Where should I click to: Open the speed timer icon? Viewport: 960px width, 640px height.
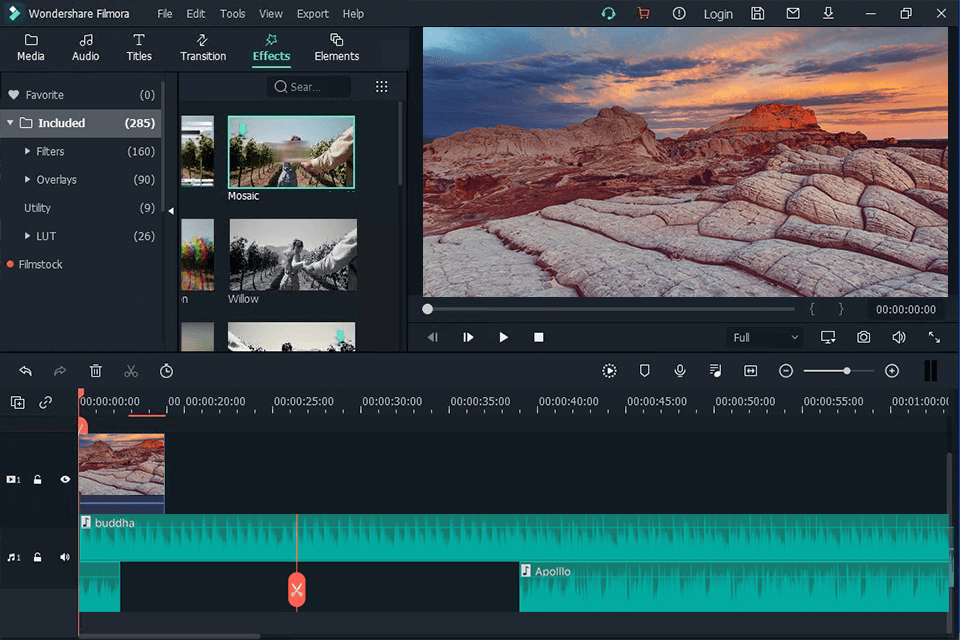(x=167, y=371)
